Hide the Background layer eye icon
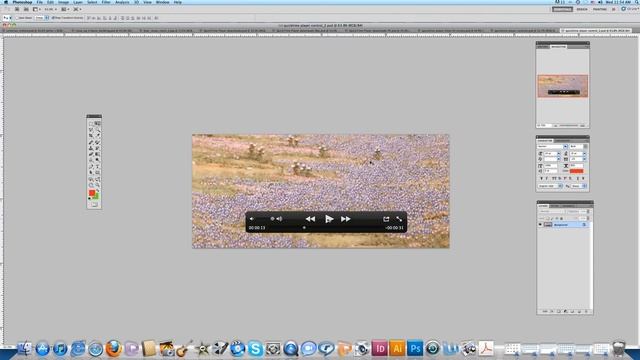The width and height of the screenshot is (640, 360). pos(540,224)
